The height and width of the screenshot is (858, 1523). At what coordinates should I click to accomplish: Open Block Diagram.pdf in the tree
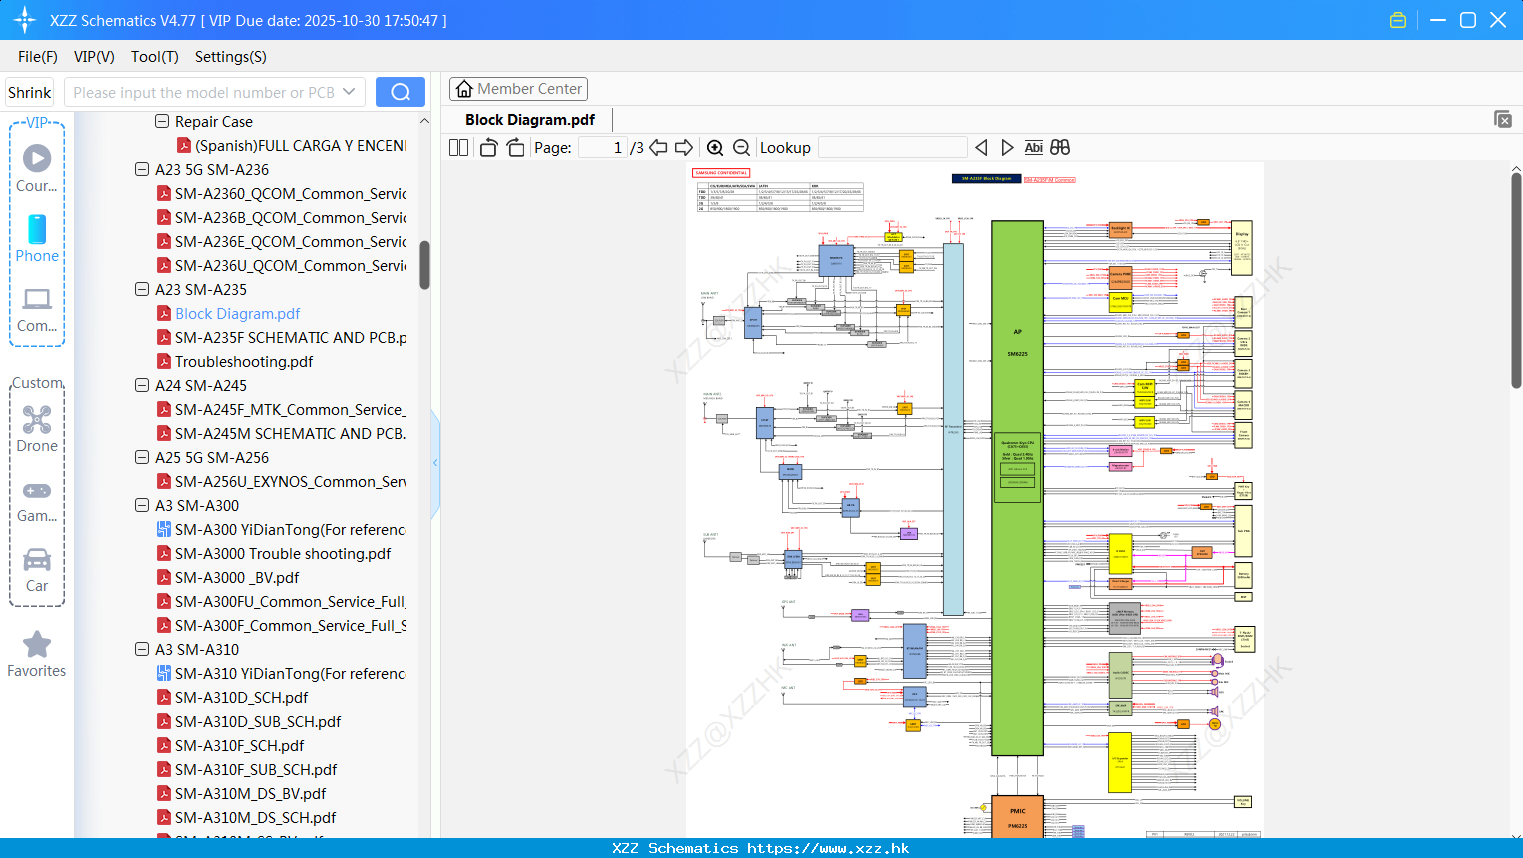pyautogui.click(x=237, y=313)
